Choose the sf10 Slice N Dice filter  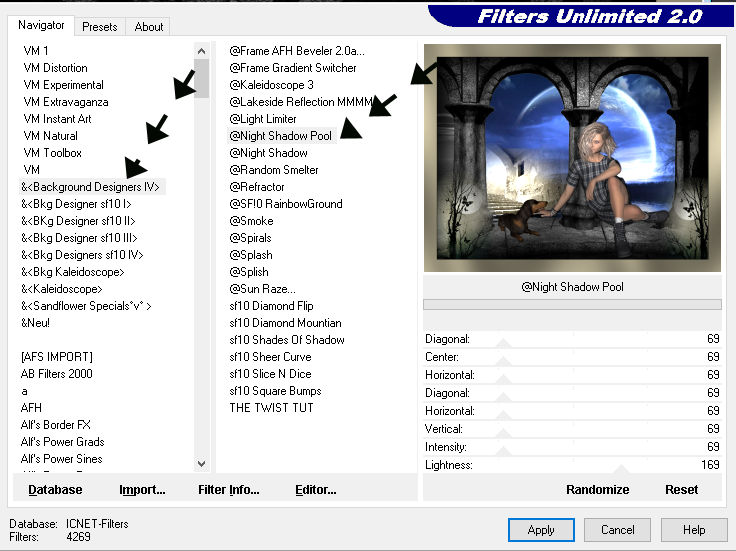pos(270,374)
